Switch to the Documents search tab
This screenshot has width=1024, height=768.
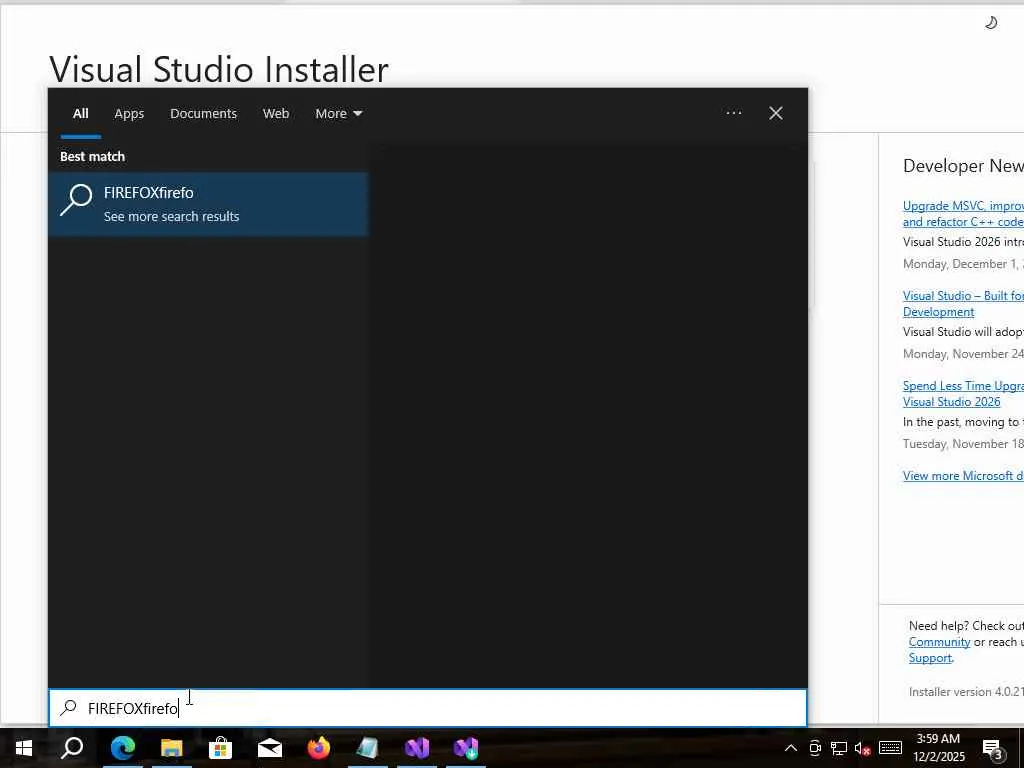pos(203,114)
